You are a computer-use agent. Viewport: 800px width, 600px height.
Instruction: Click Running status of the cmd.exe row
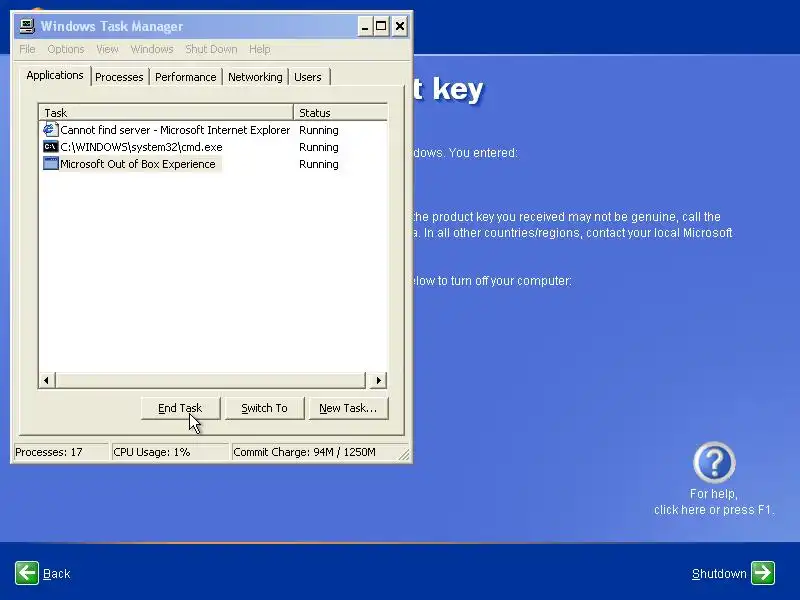[319, 147]
